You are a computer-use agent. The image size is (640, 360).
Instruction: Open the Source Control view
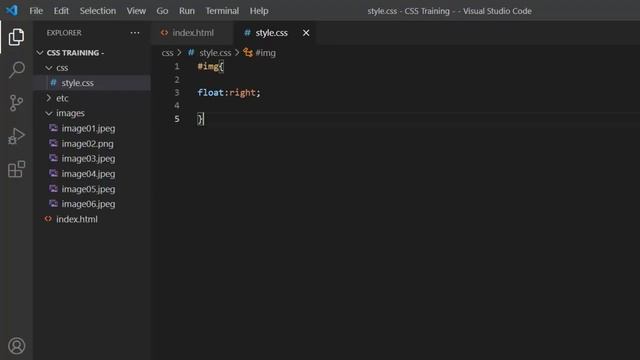pyautogui.click(x=16, y=103)
